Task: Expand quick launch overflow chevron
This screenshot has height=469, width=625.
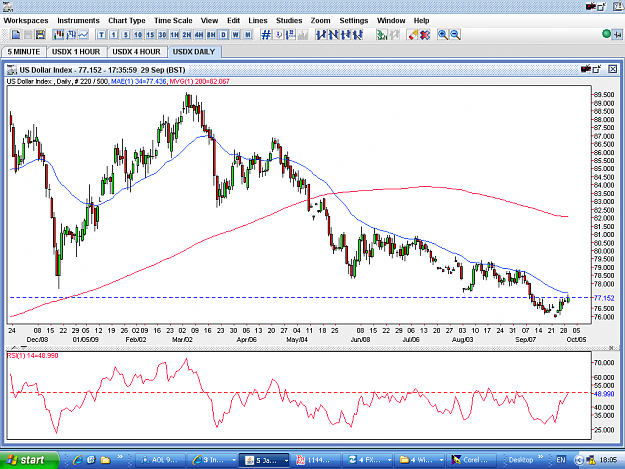Action: (120, 457)
